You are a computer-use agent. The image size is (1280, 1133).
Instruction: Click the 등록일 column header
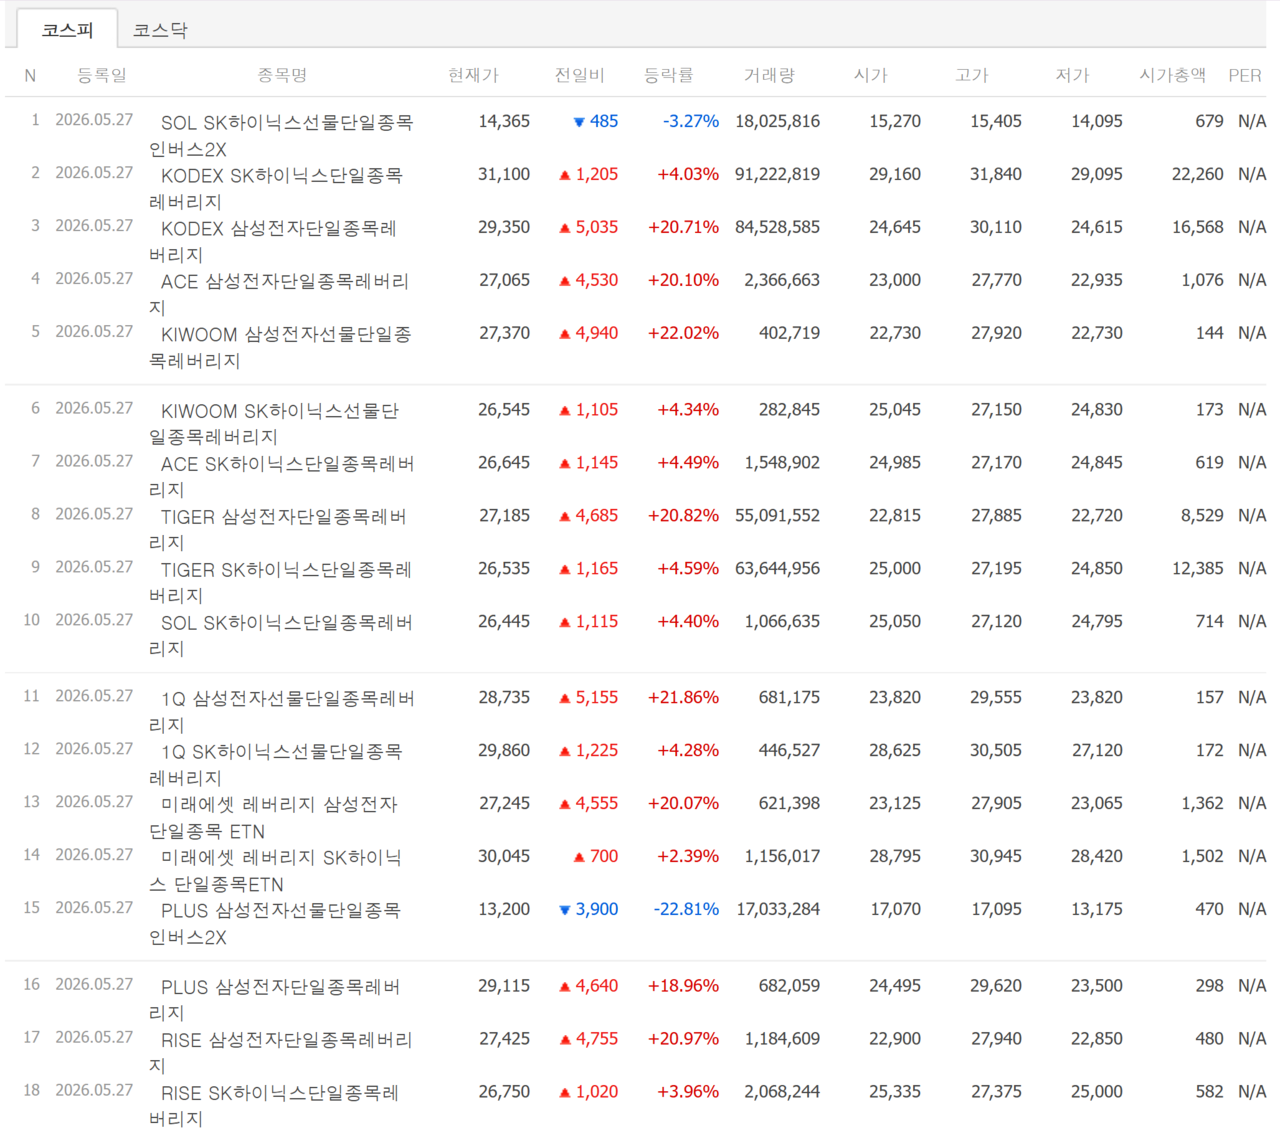click(x=102, y=75)
